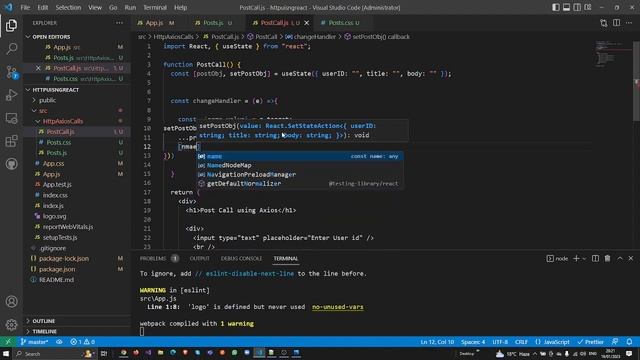Click the Windows Start button
The image size is (640, 360).
click(6, 353)
